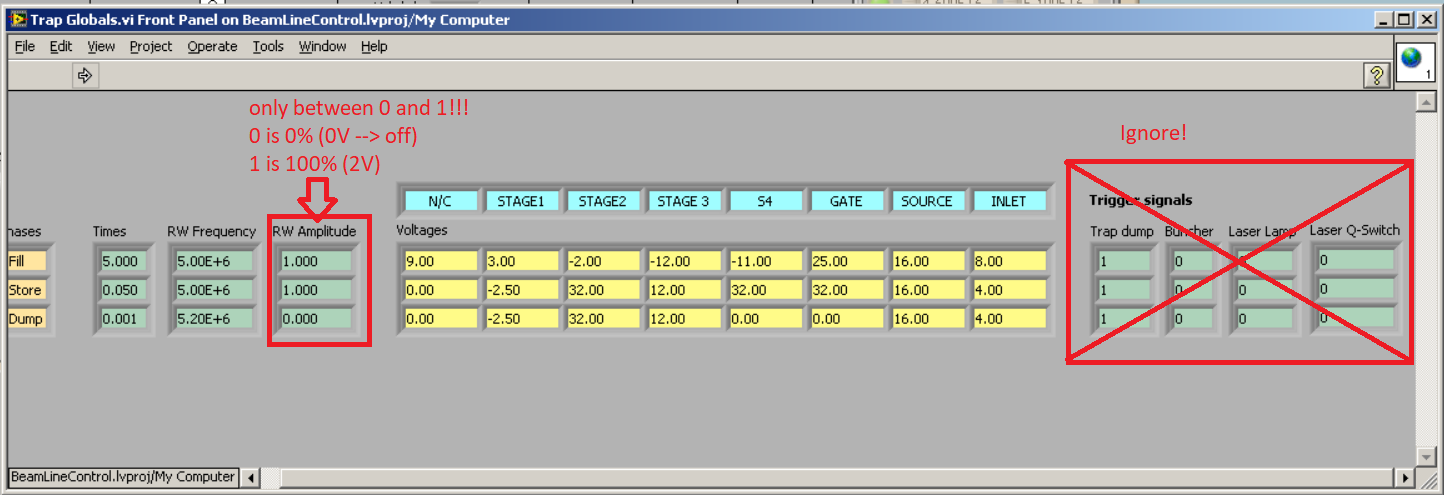Open the File menu
The width and height of the screenshot is (1444, 495).
(x=25, y=46)
